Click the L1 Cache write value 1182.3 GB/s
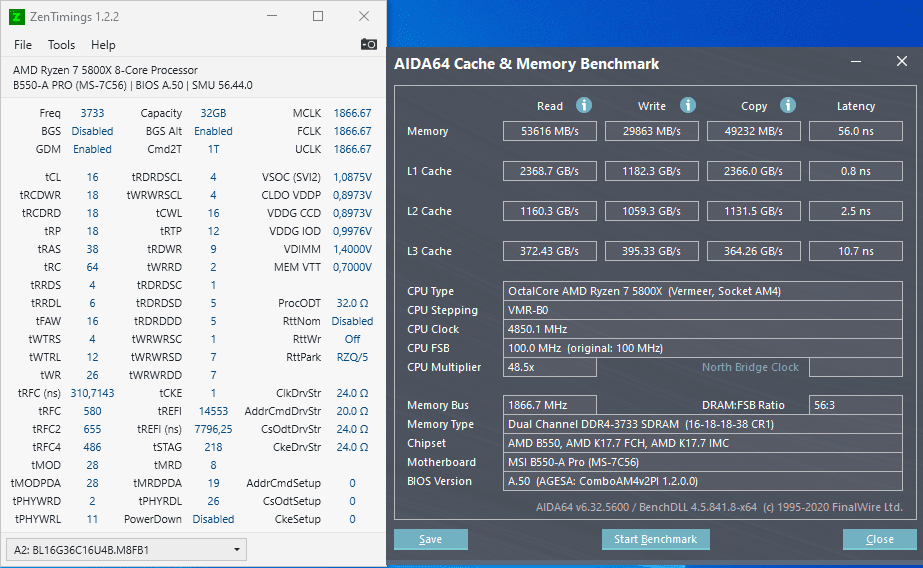Viewport: 923px width, 568px height. point(652,171)
